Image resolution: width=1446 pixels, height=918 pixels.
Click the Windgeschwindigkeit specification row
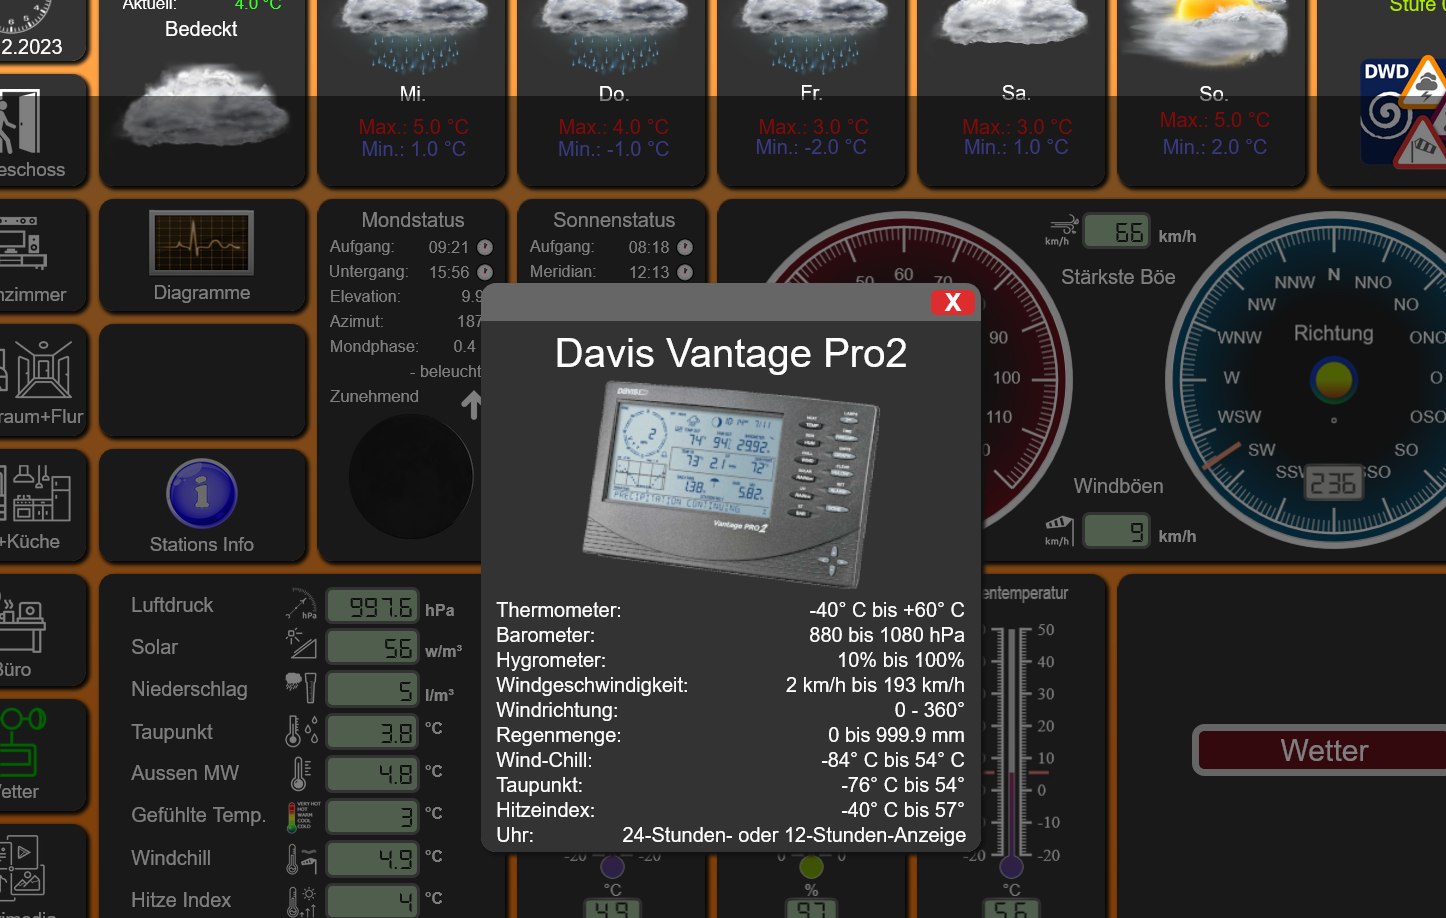[x=731, y=685]
